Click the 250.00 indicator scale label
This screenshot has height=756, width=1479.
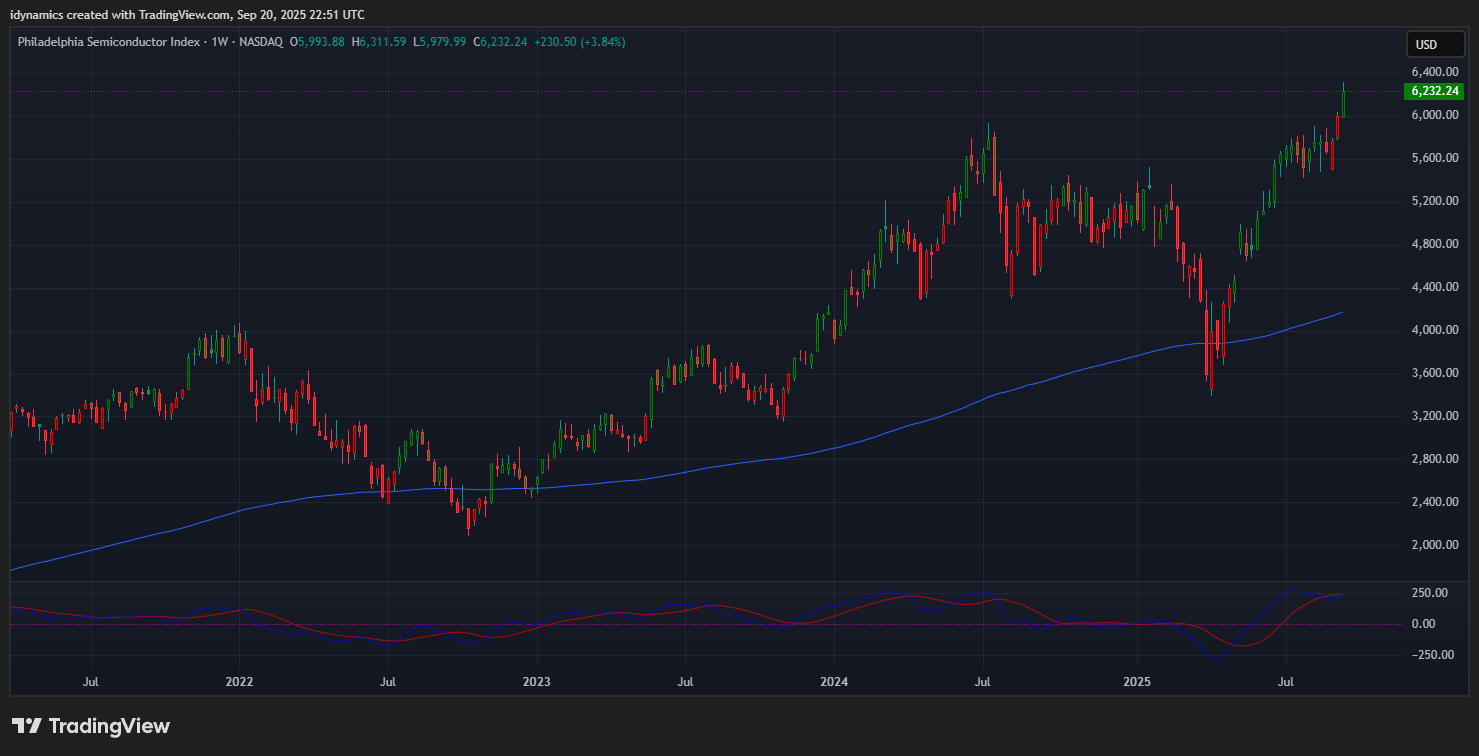point(1428,593)
